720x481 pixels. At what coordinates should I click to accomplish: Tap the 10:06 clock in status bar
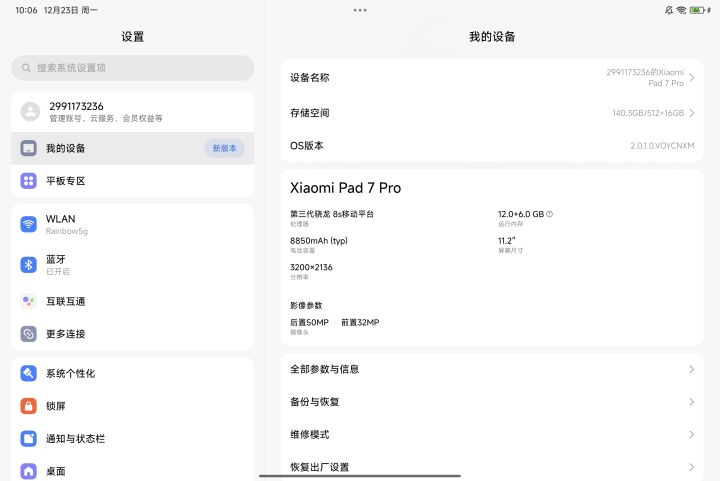pyautogui.click(x=26, y=10)
